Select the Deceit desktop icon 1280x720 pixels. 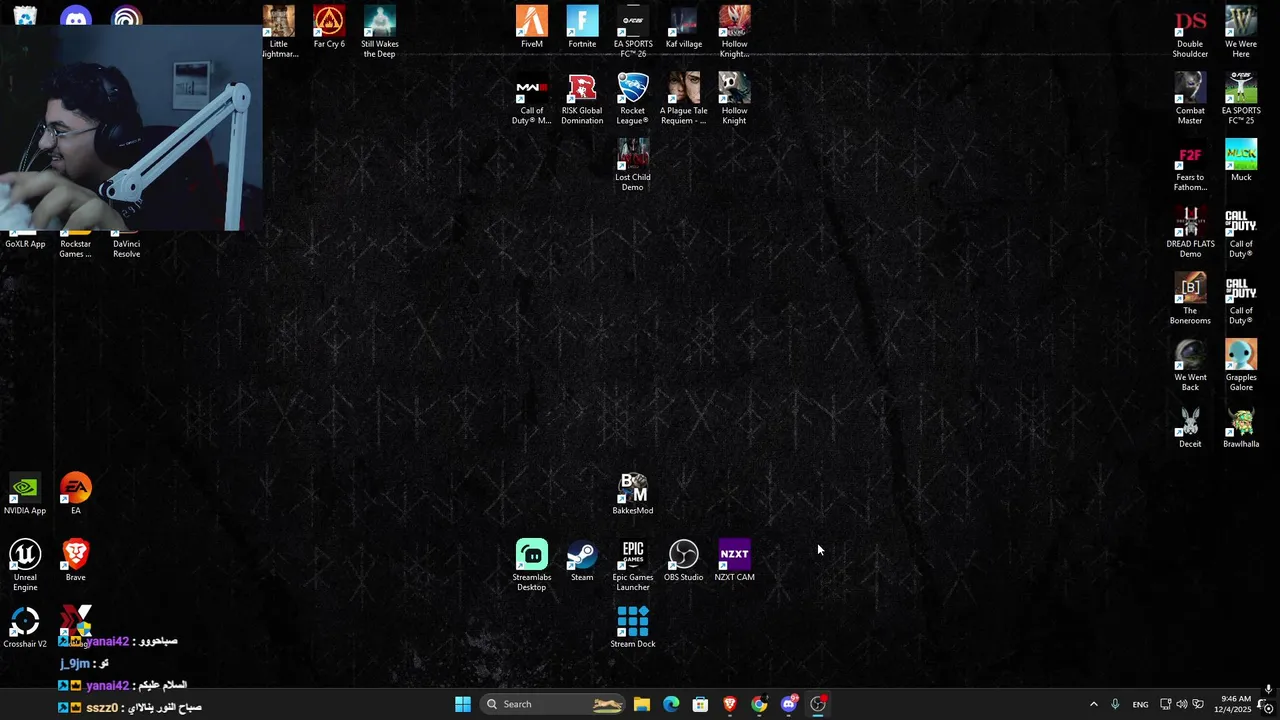tap(1190, 428)
